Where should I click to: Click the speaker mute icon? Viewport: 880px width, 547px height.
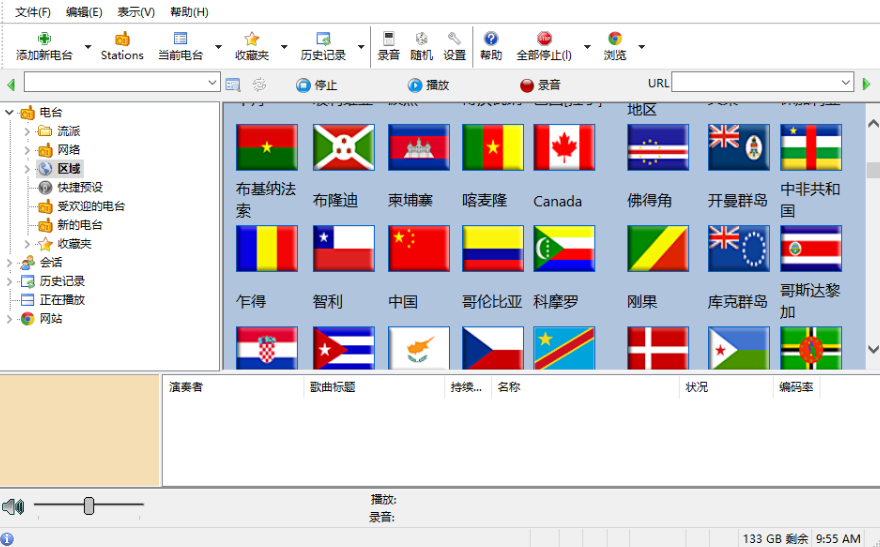(13, 507)
